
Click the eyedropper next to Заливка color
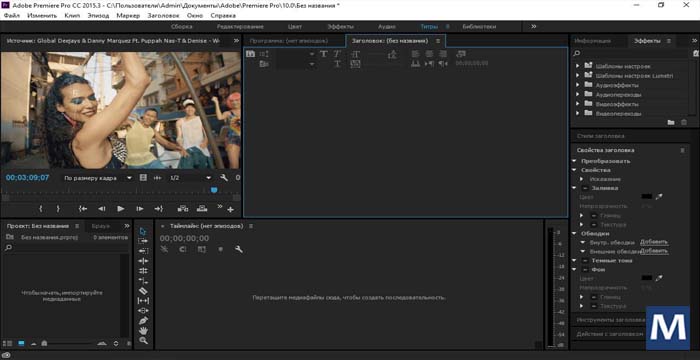659,197
